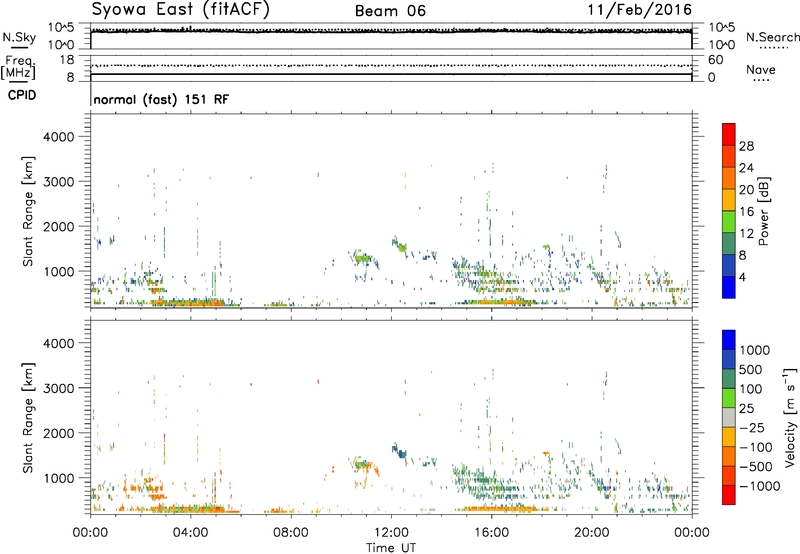Click the "20:00" time tick label

591,533
